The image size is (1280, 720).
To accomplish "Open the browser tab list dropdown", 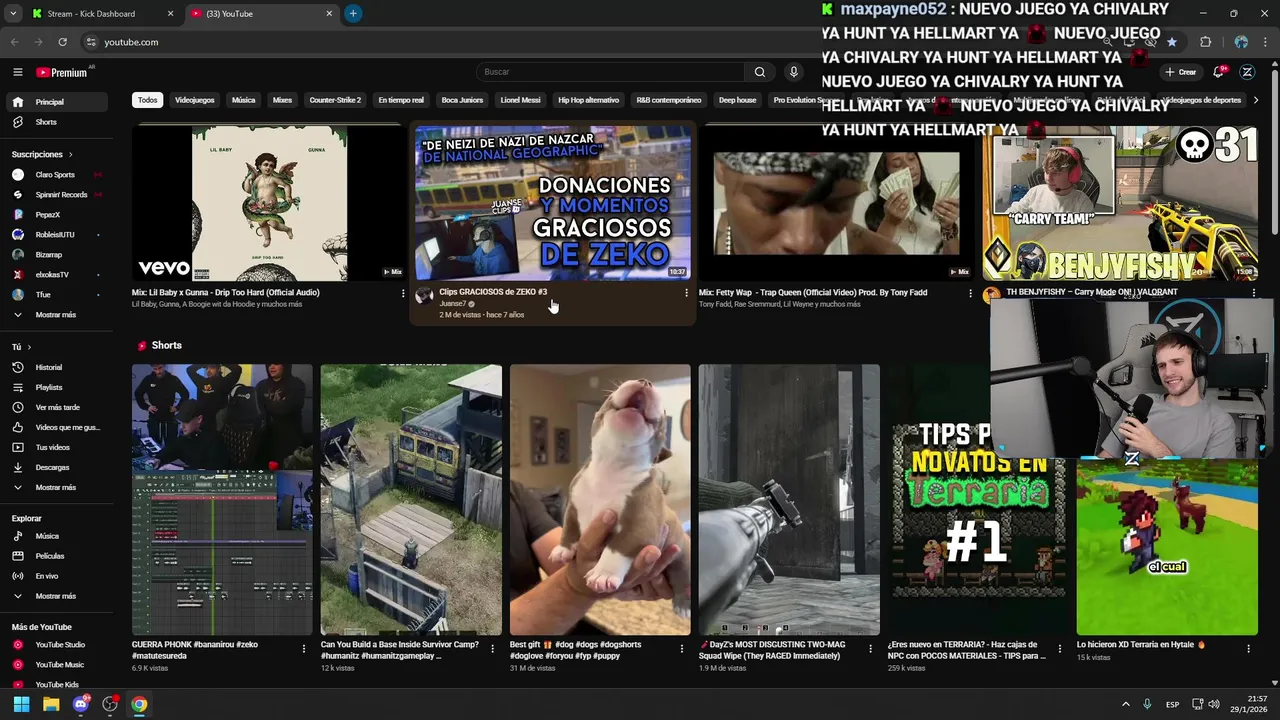I will pos(12,13).
